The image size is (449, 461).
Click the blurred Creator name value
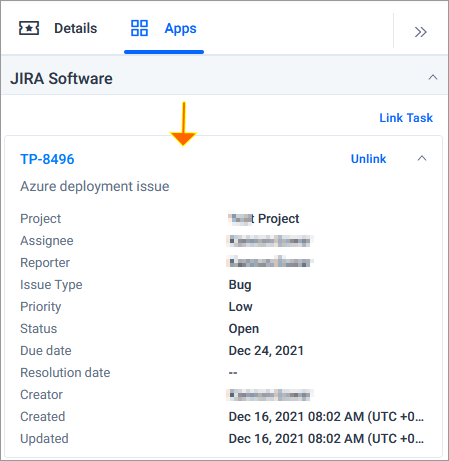click(269, 395)
